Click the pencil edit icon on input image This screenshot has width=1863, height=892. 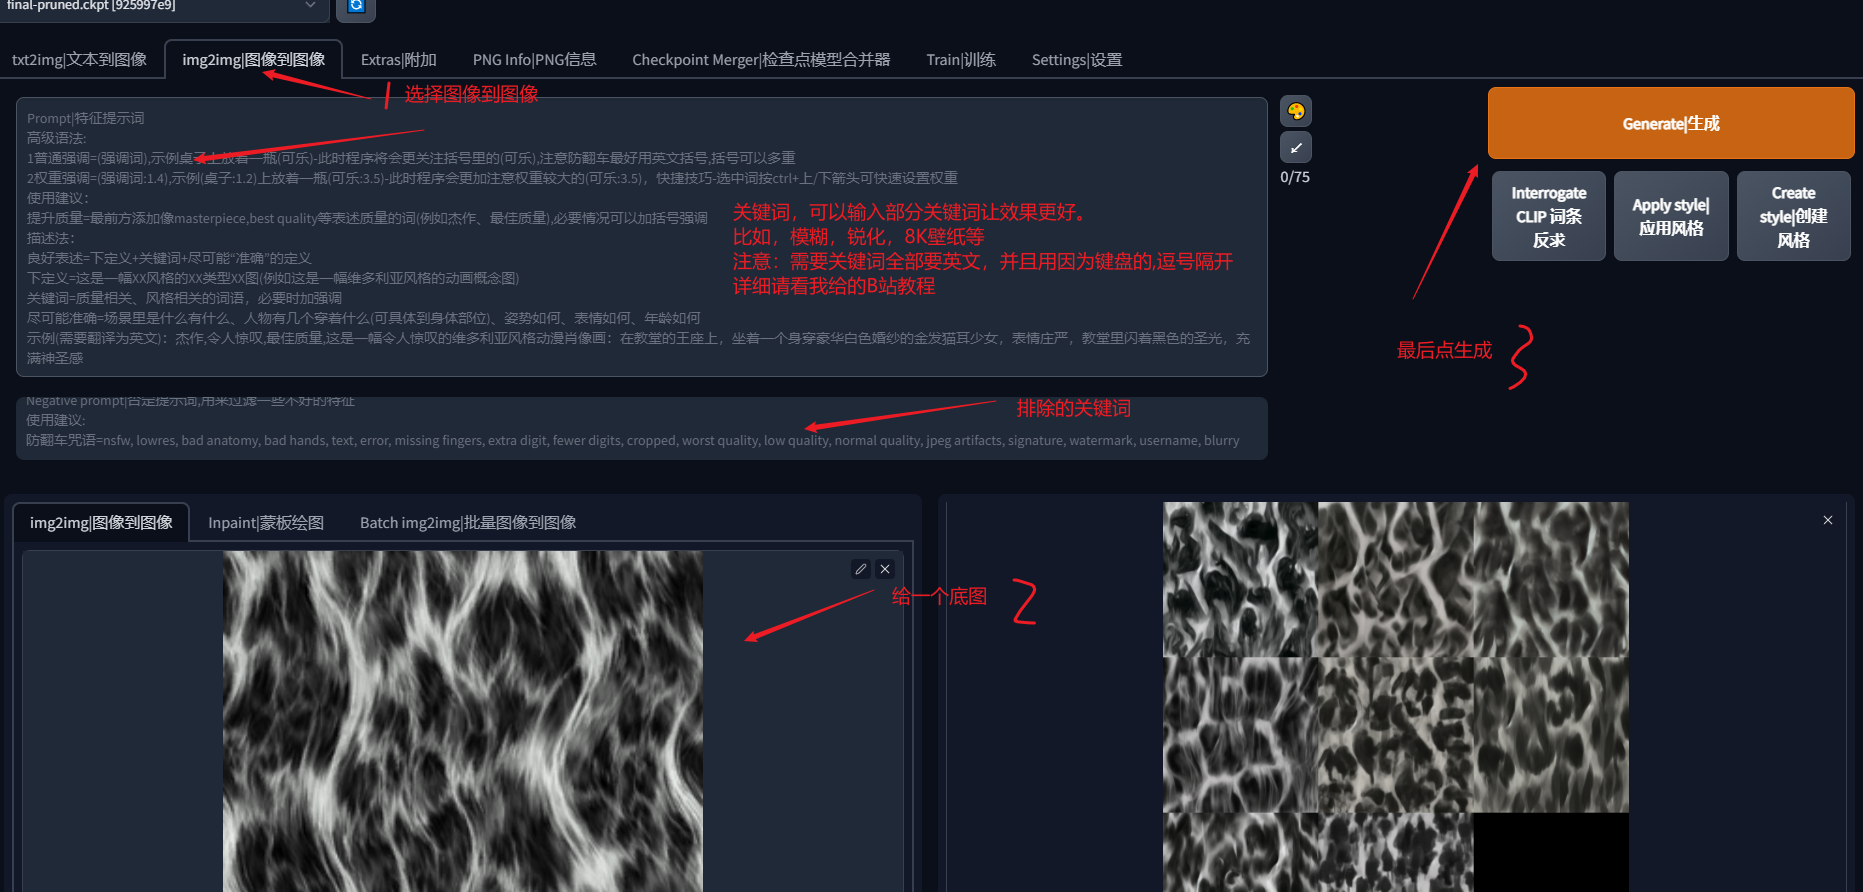[x=860, y=569]
